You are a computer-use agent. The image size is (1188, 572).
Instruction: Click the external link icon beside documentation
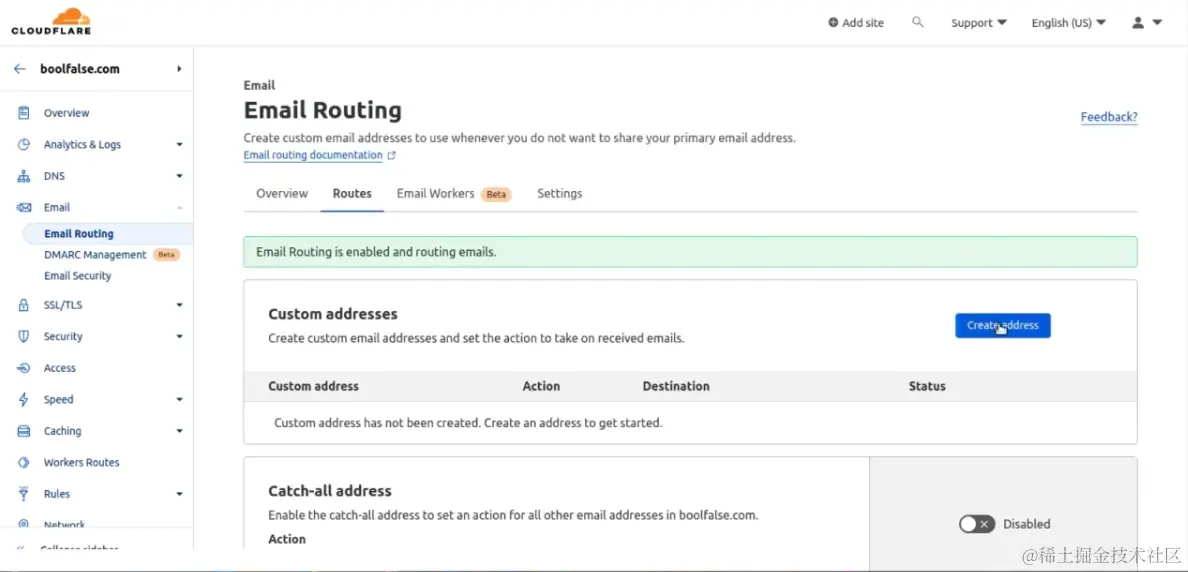coord(392,155)
